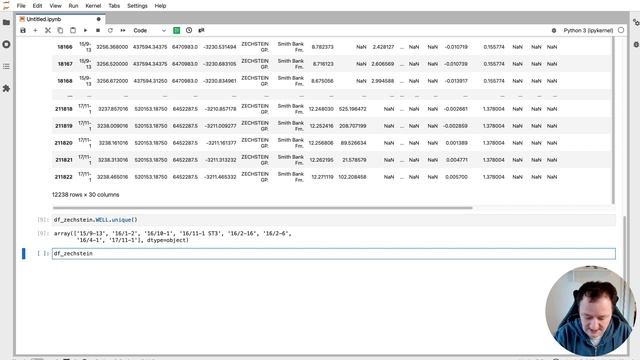Click the dataframe output vertical scrollbar
Image resolution: width=640 pixels, height=360 pixels.
pyautogui.click(x=613, y=120)
